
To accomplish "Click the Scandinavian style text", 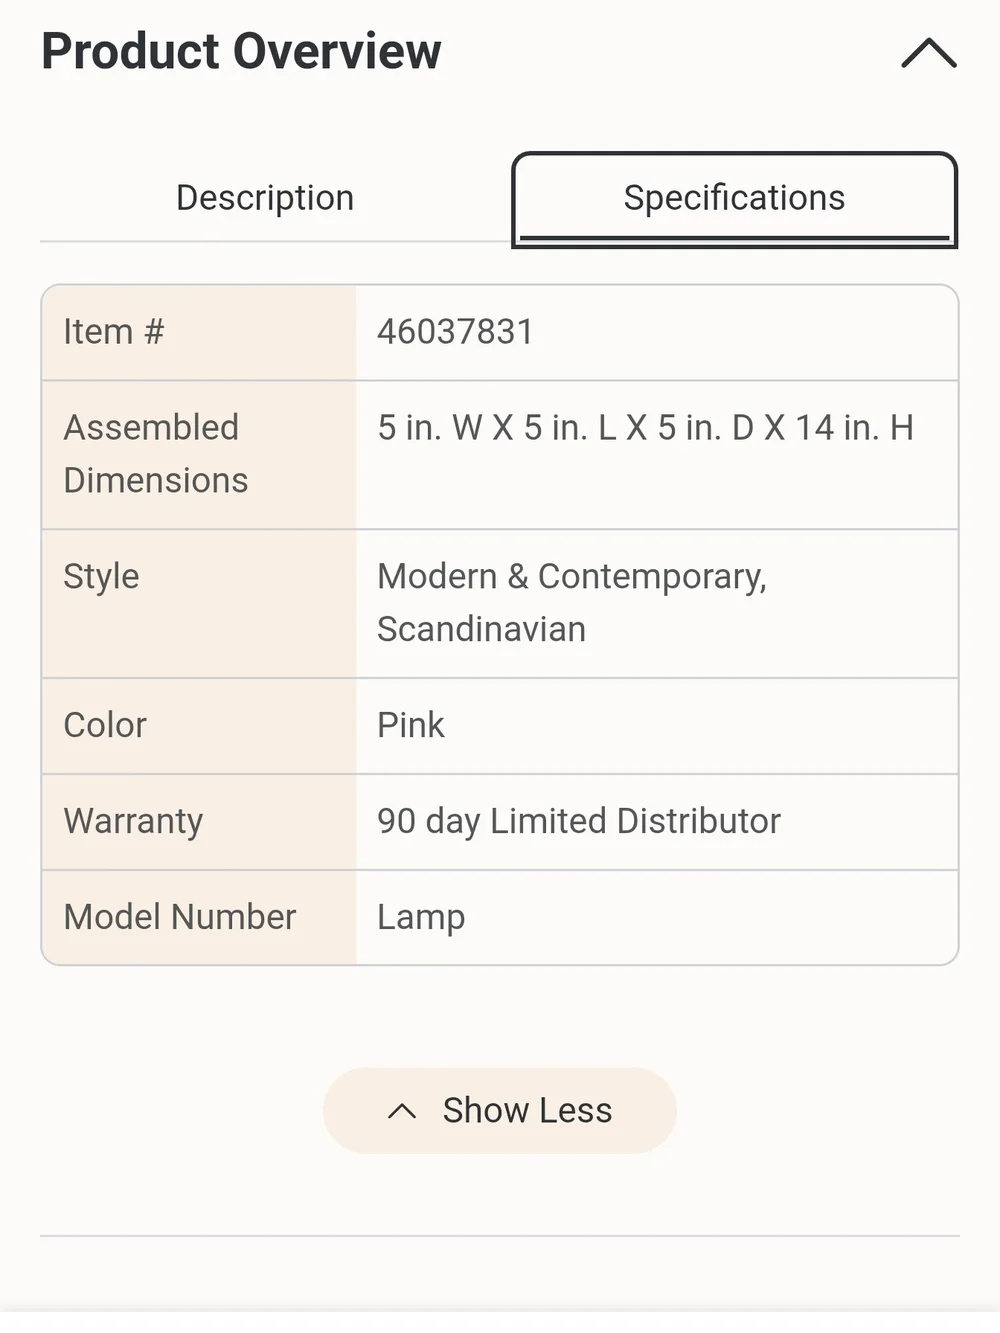I will (481, 630).
